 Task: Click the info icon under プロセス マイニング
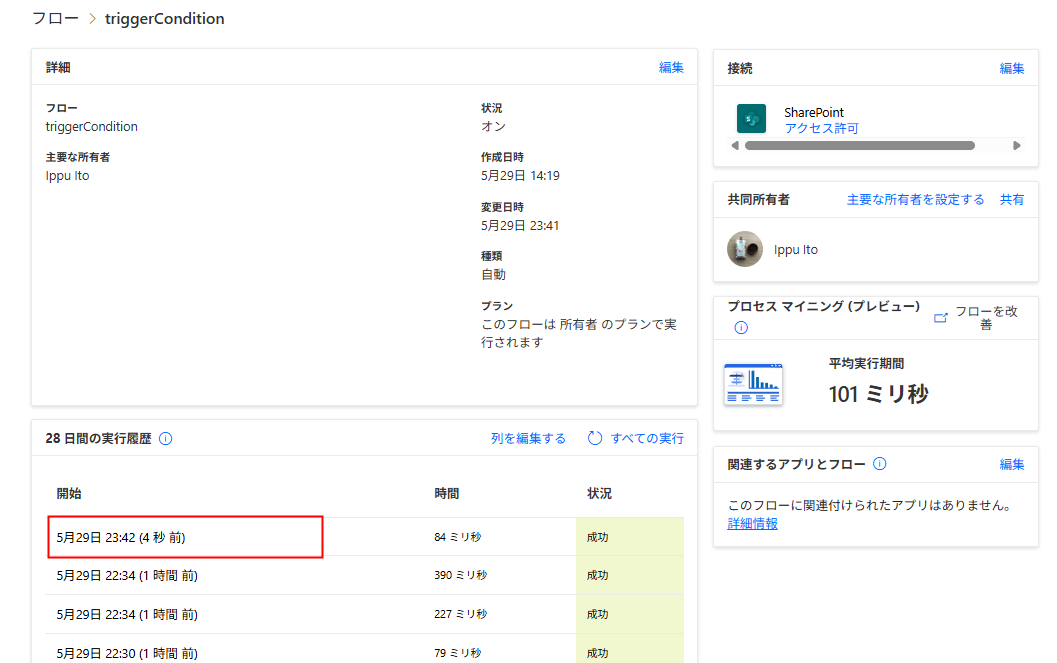tap(741, 327)
